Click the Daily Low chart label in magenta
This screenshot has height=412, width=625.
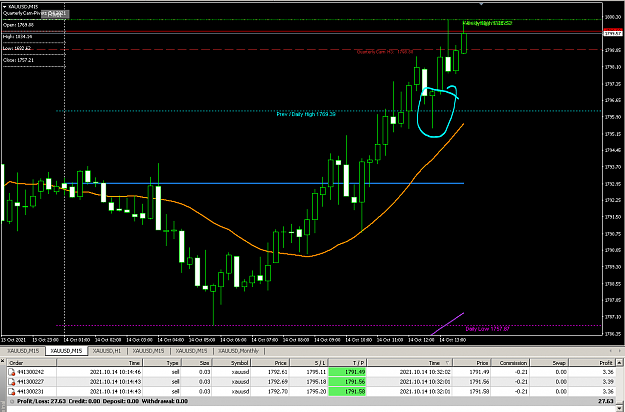point(487,329)
